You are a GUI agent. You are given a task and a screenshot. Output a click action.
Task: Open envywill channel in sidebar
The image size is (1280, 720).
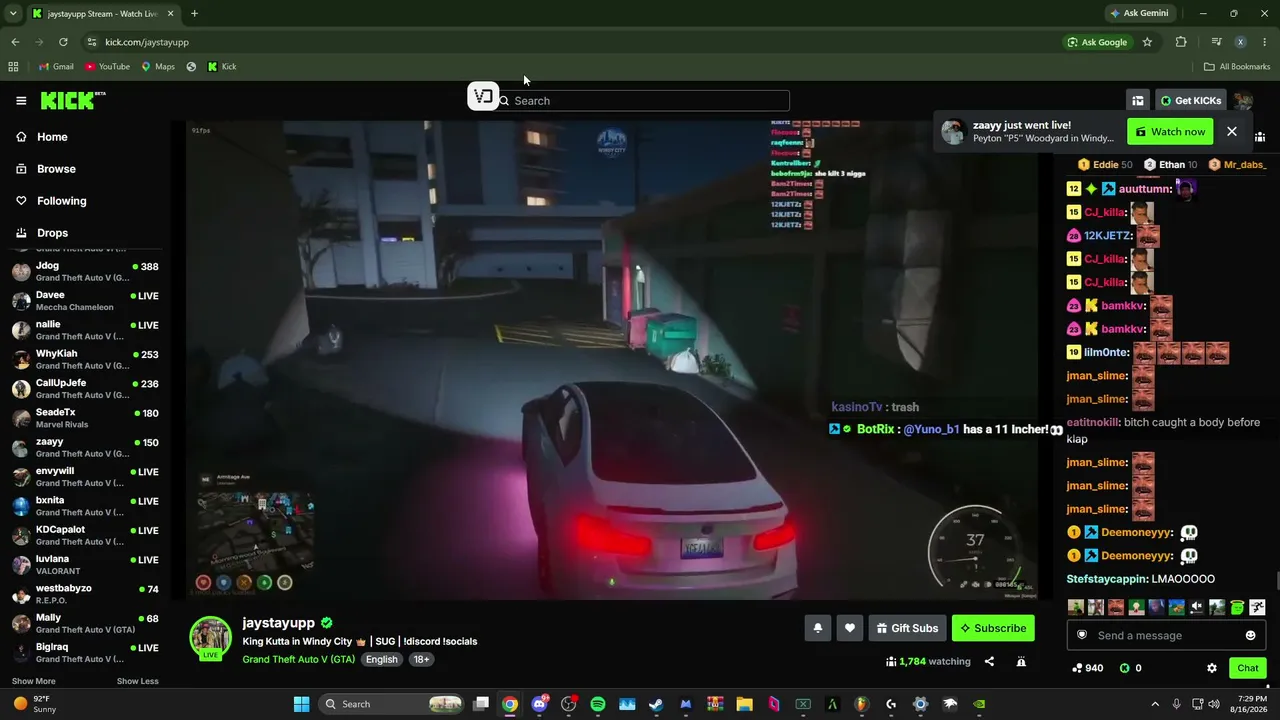85,477
